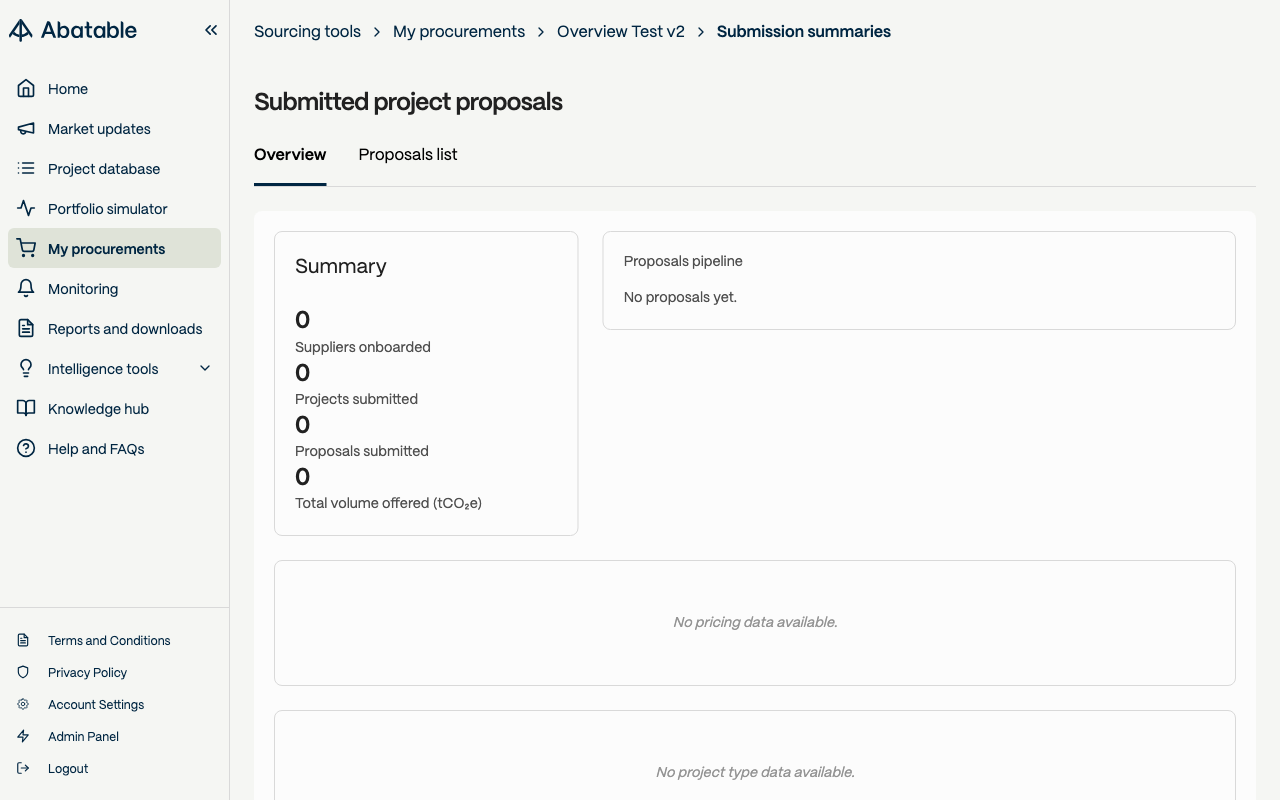The height and width of the screenshot is (800, 1280).
Task: Open the Terms and Conditions link
Action: click(109, 641)
